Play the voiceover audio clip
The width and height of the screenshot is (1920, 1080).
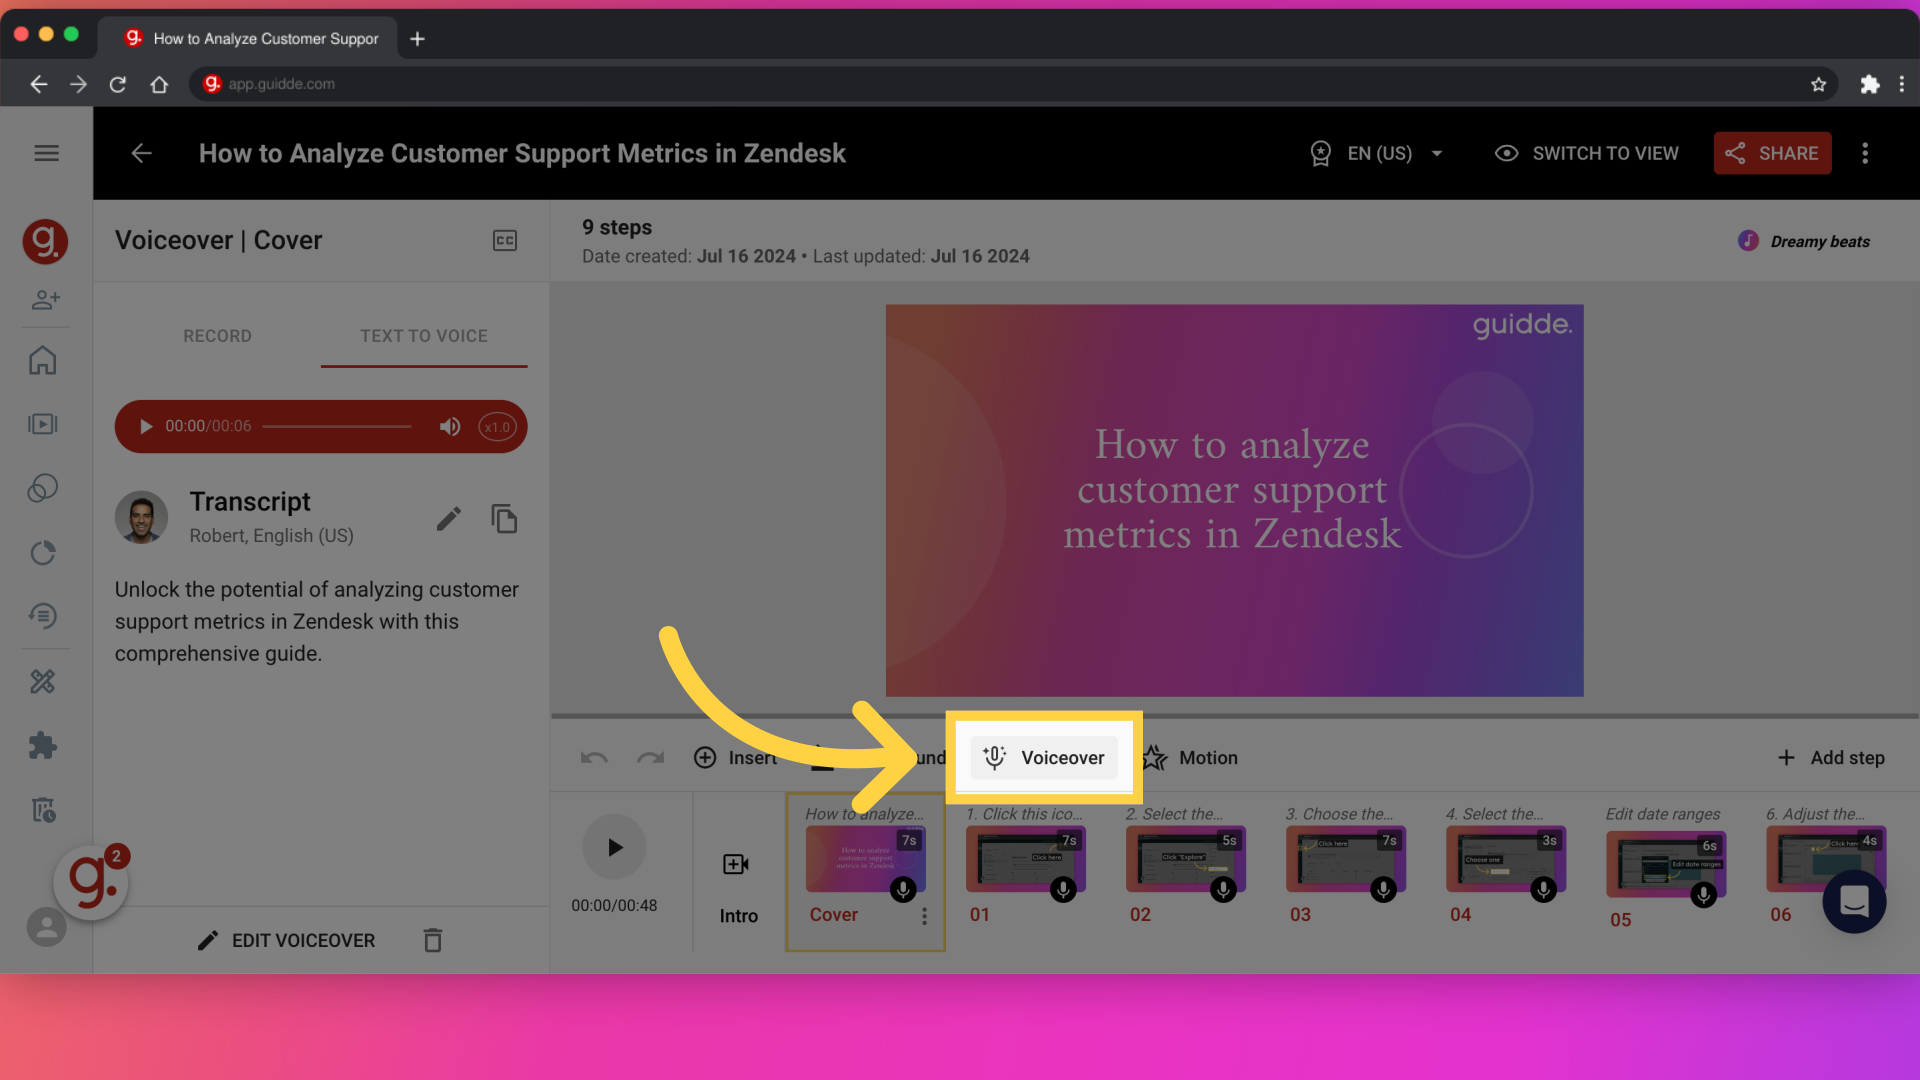click(146, 427)
